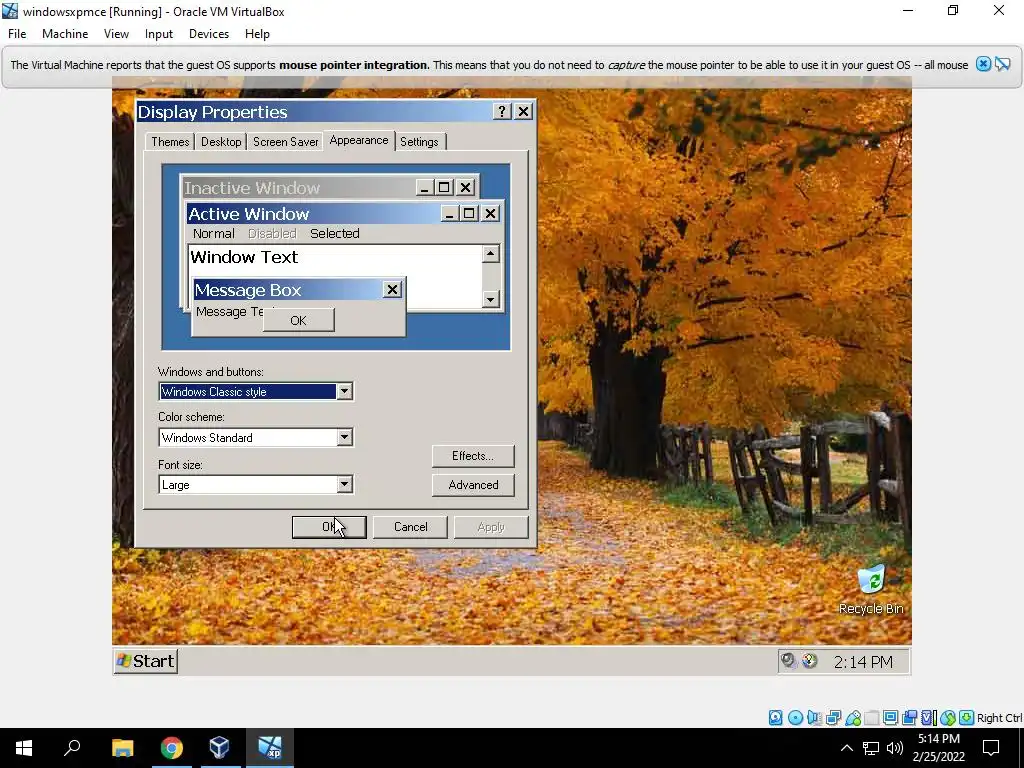Click the 'Selected' preview menu item
Viewport: 1024px width, 768px height.
tap(334, 233)
